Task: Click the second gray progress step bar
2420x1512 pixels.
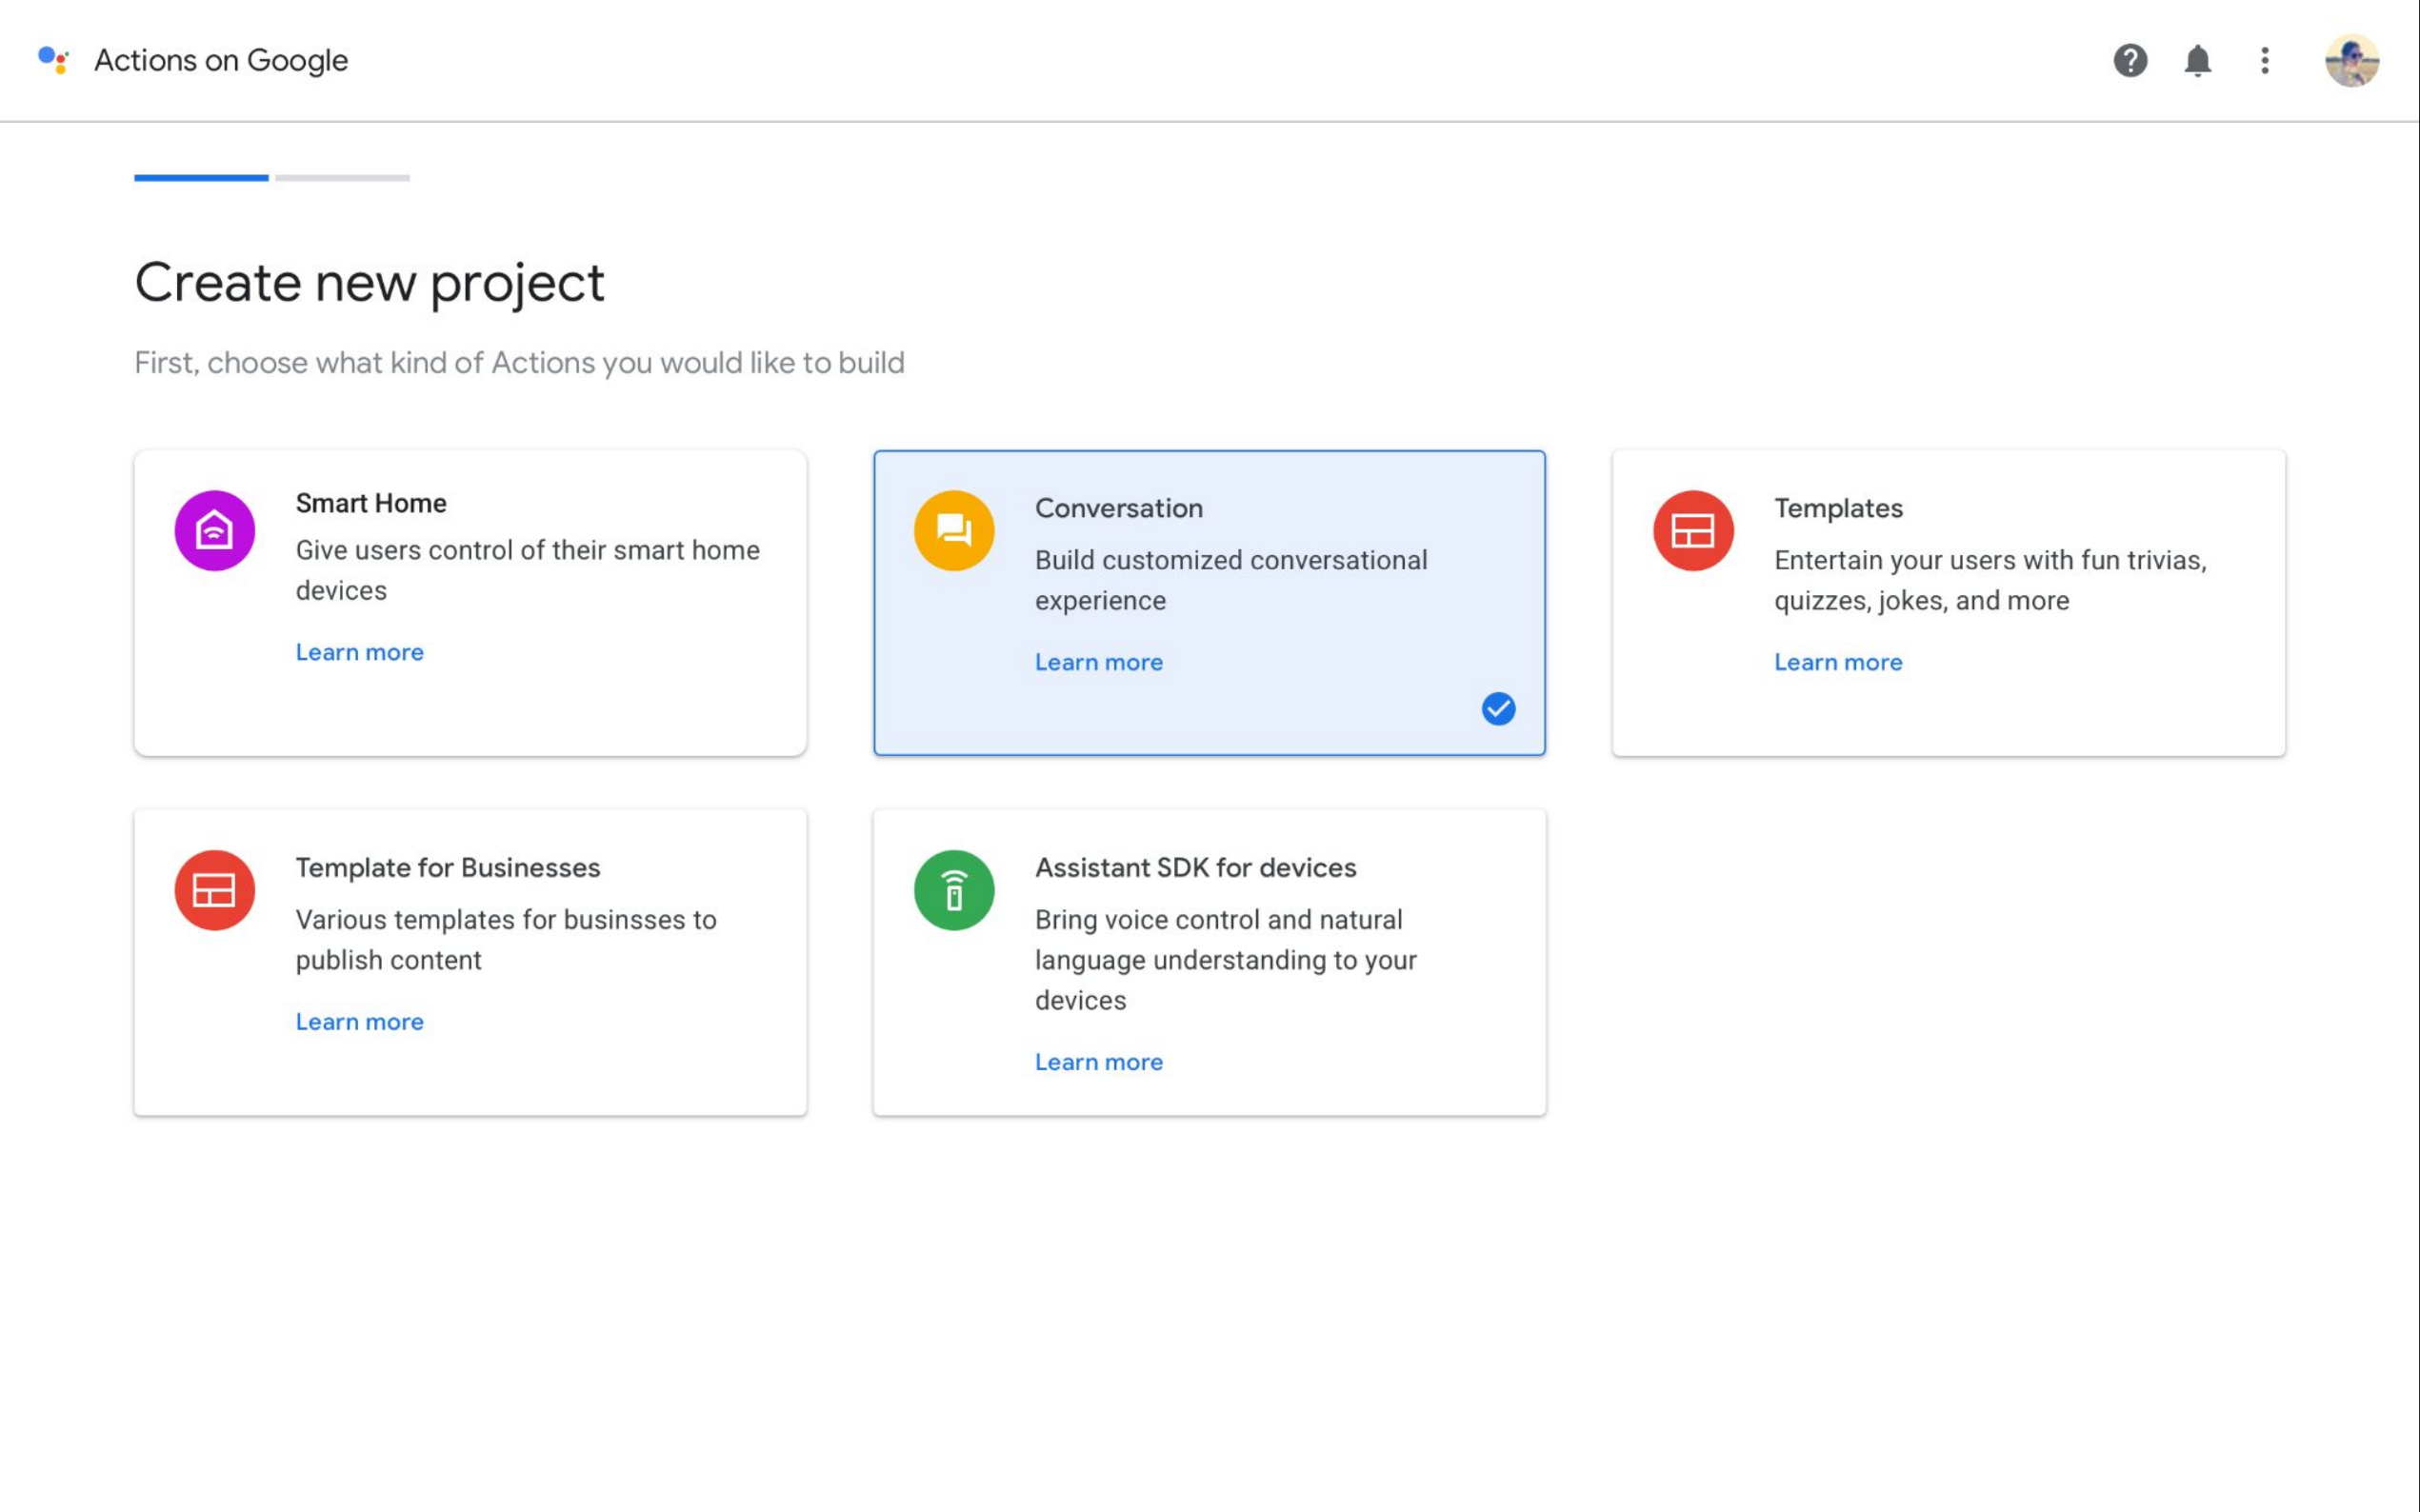Action: [342, 178]
